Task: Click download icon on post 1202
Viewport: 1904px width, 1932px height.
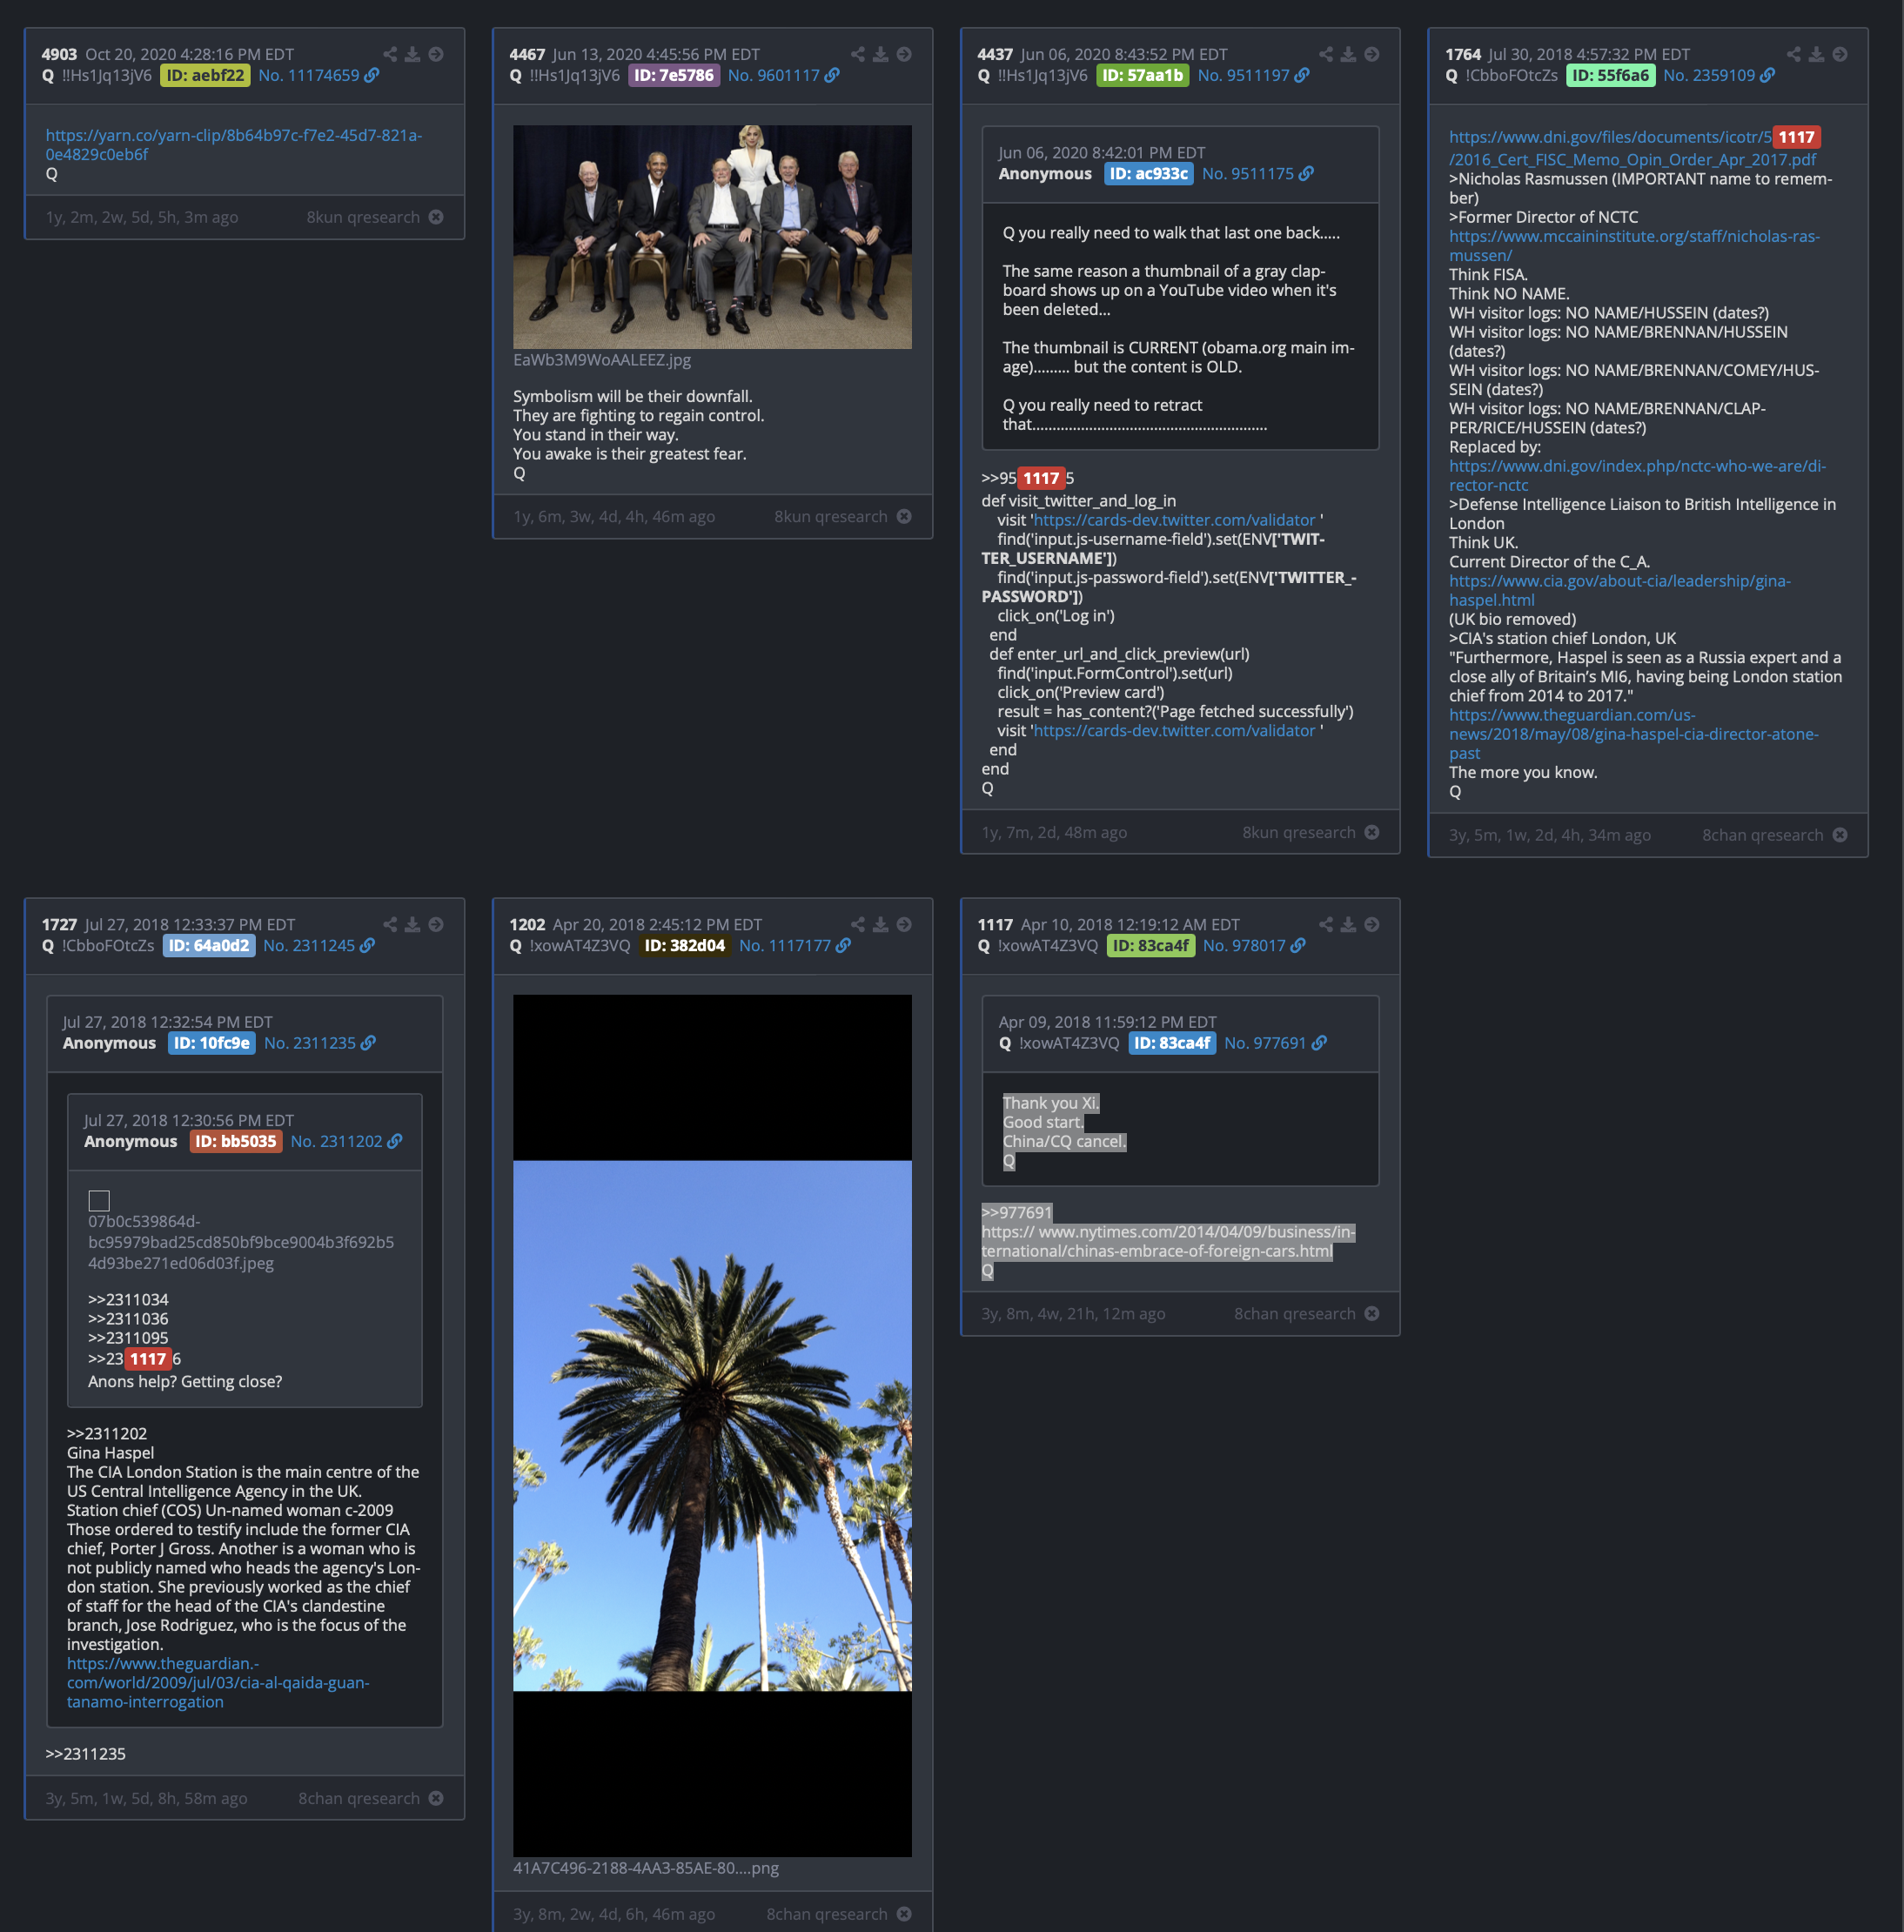Action: (880, 924)
